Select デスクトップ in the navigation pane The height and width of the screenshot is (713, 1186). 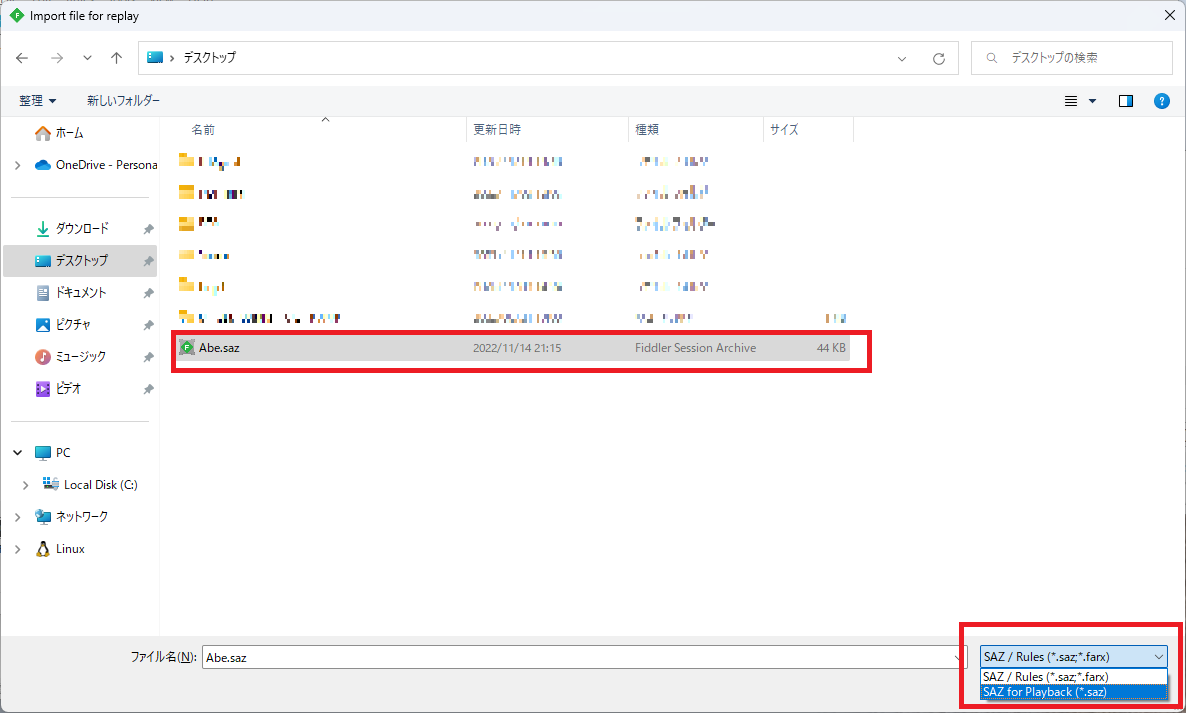click(x=80, y=261)
